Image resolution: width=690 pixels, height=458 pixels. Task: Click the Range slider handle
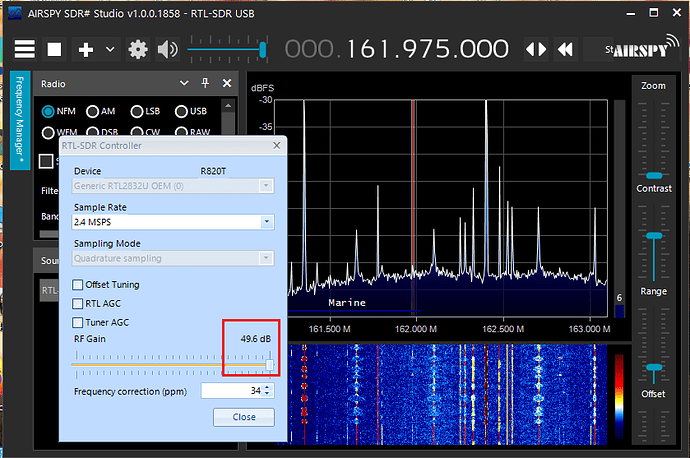point(654,367)
